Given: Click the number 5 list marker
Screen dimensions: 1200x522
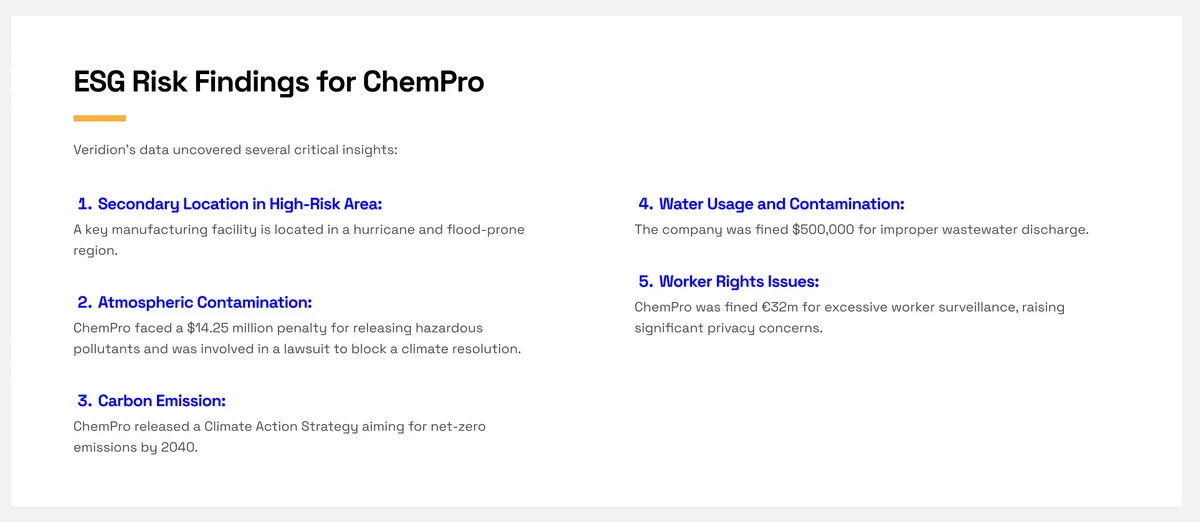Looking at the screenshot, I should click(646, 282).
